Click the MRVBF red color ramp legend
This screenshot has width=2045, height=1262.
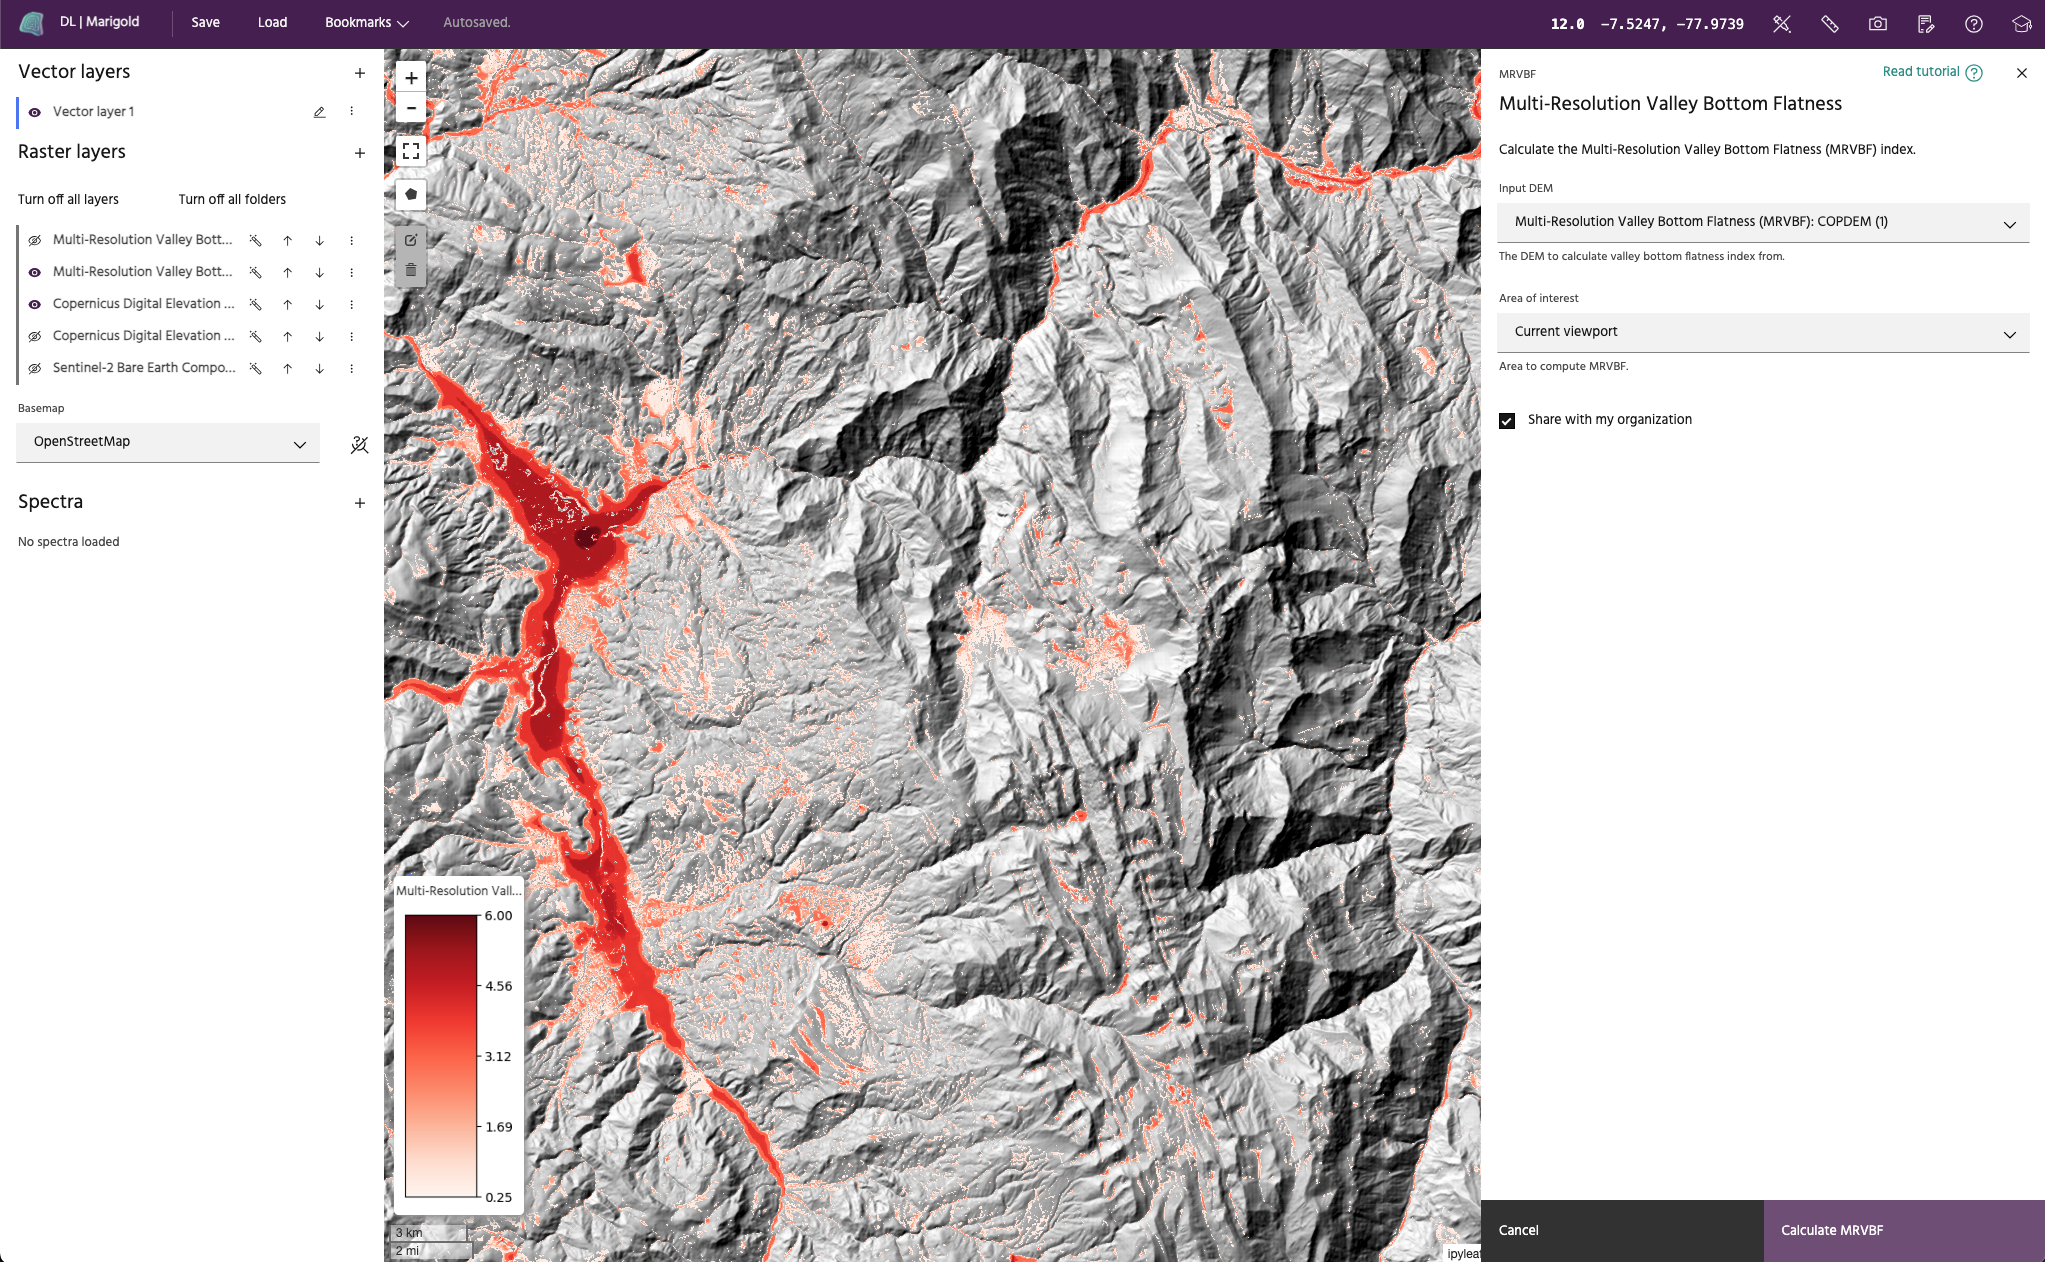[x=441, y=1056]
